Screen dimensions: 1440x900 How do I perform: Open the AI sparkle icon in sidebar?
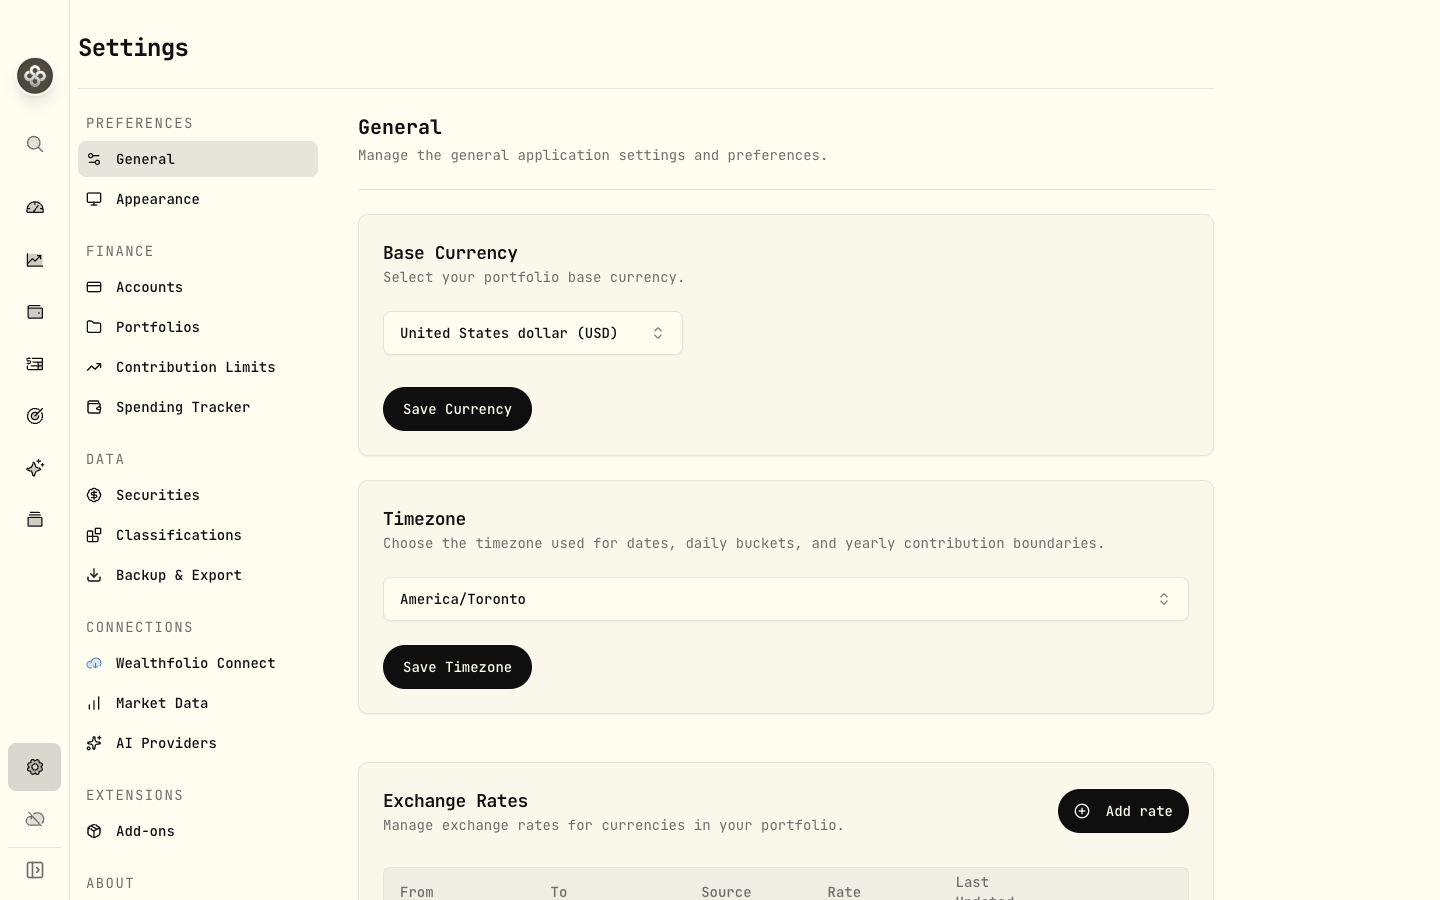35,468
